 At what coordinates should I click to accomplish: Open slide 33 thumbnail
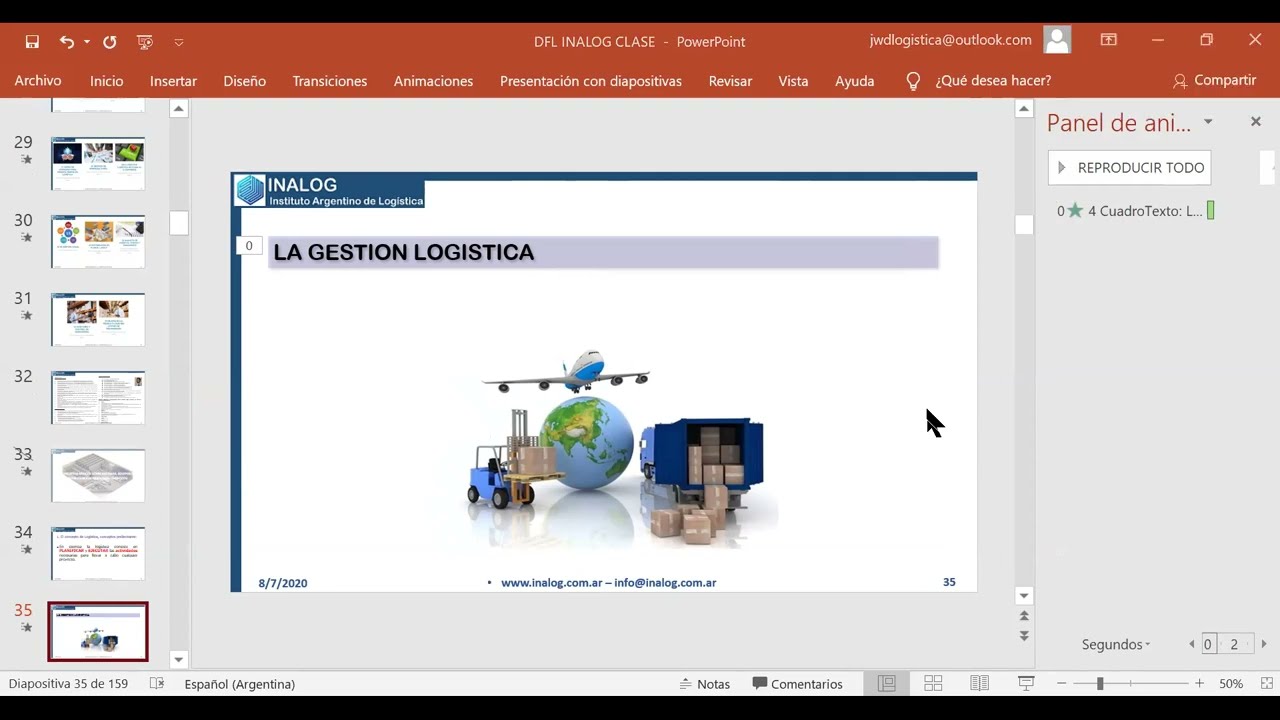[98, 475]
